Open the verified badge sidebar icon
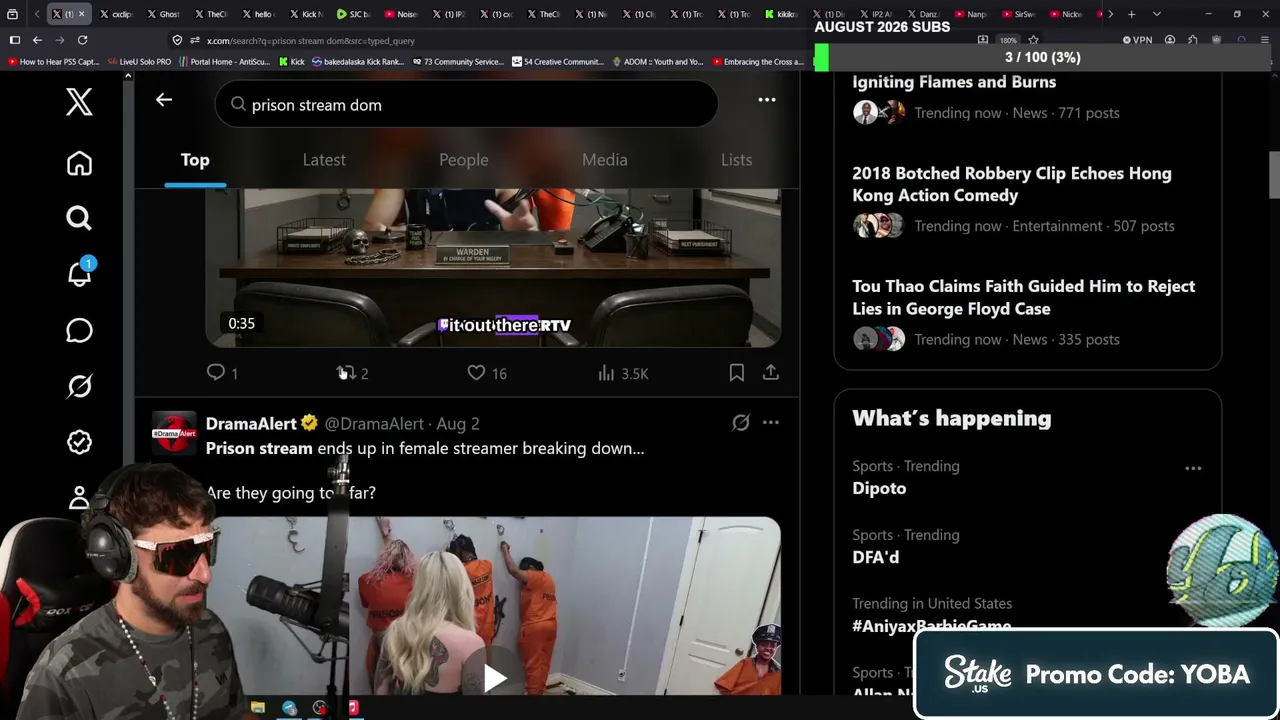The image size is (1280, 720). (x=79, y=442)
